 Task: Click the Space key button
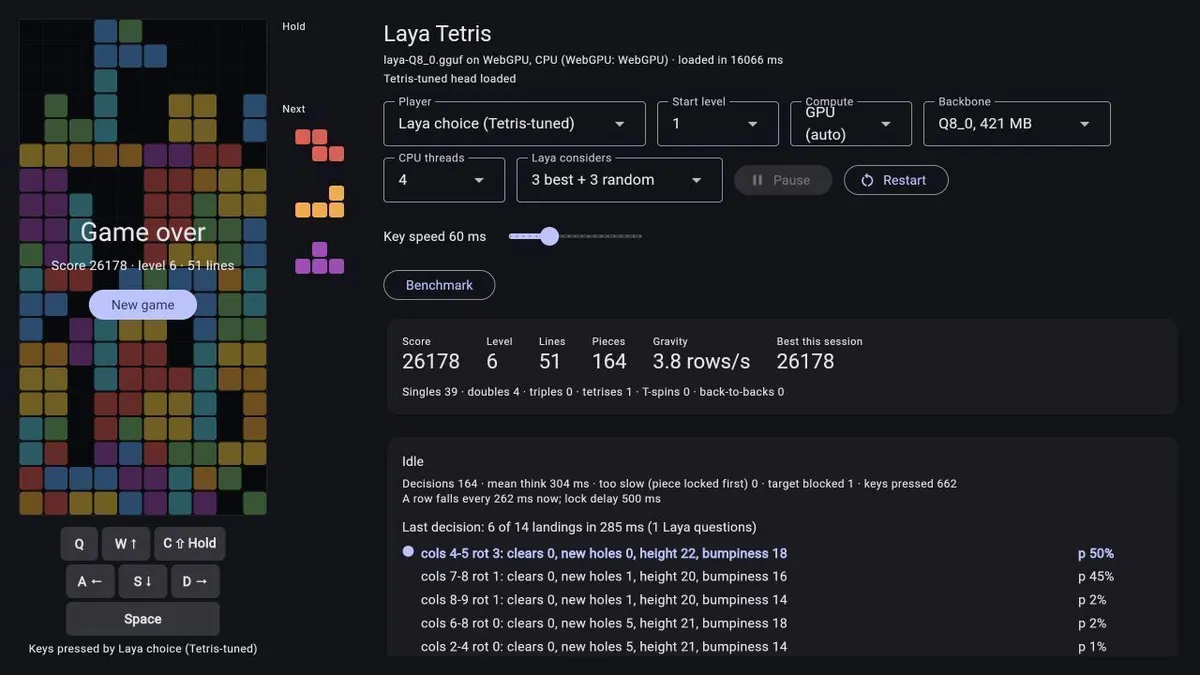pos(143,619)
